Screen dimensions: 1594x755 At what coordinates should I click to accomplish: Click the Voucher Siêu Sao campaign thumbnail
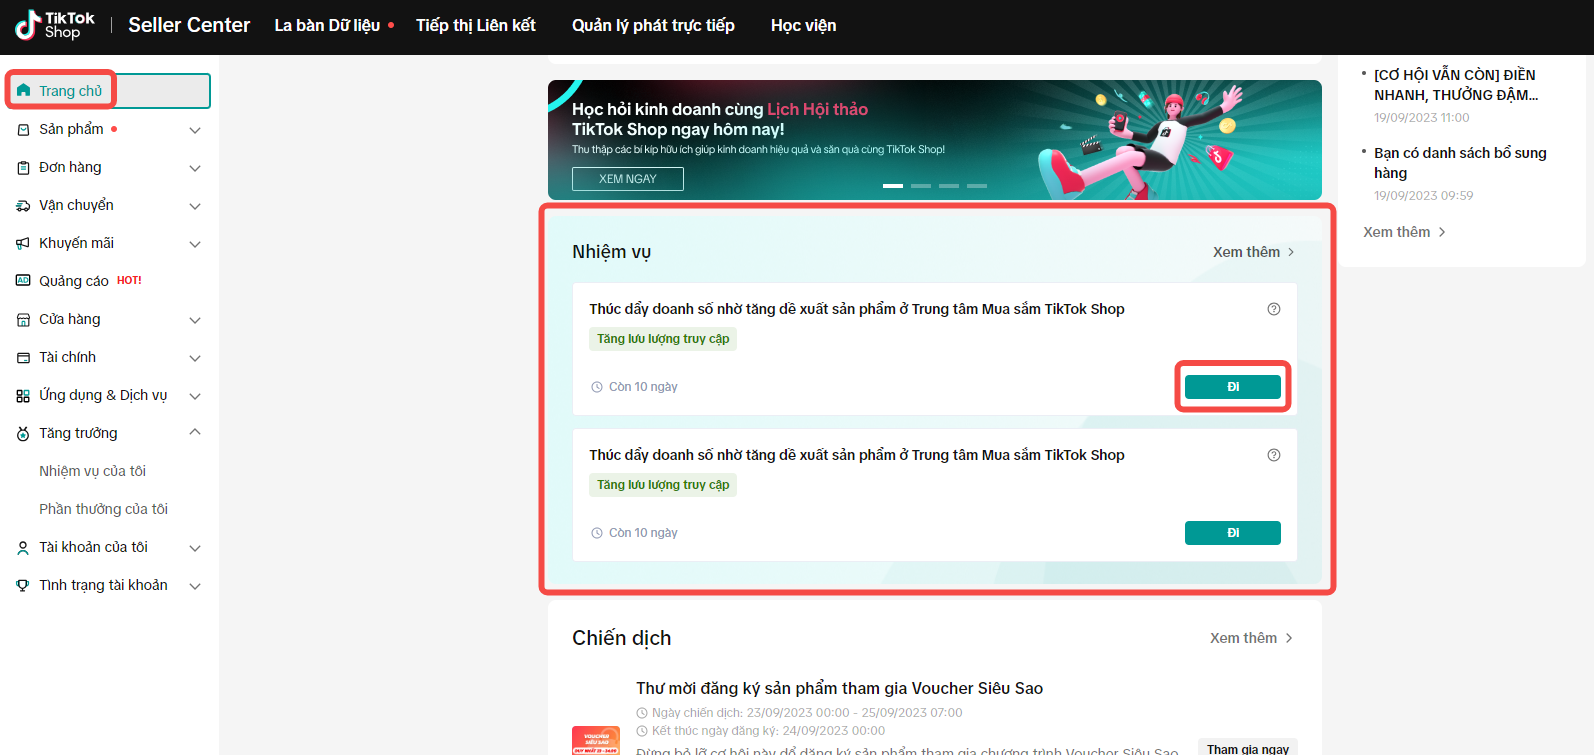[596, 740]
